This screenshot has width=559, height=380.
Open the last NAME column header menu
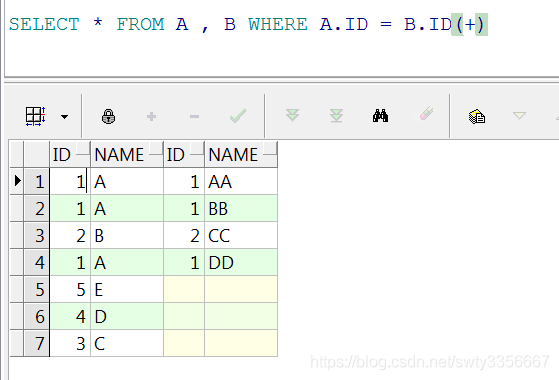click(x=270, y=148)
